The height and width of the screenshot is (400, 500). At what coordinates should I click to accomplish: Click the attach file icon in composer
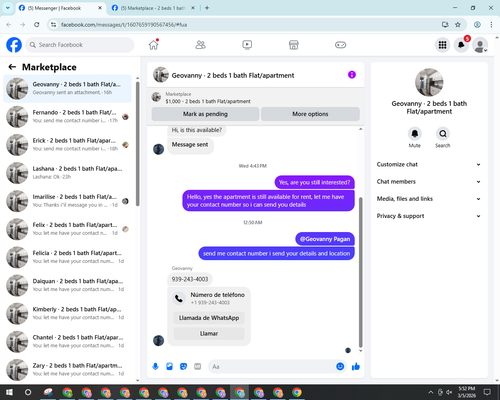(169, 367)
